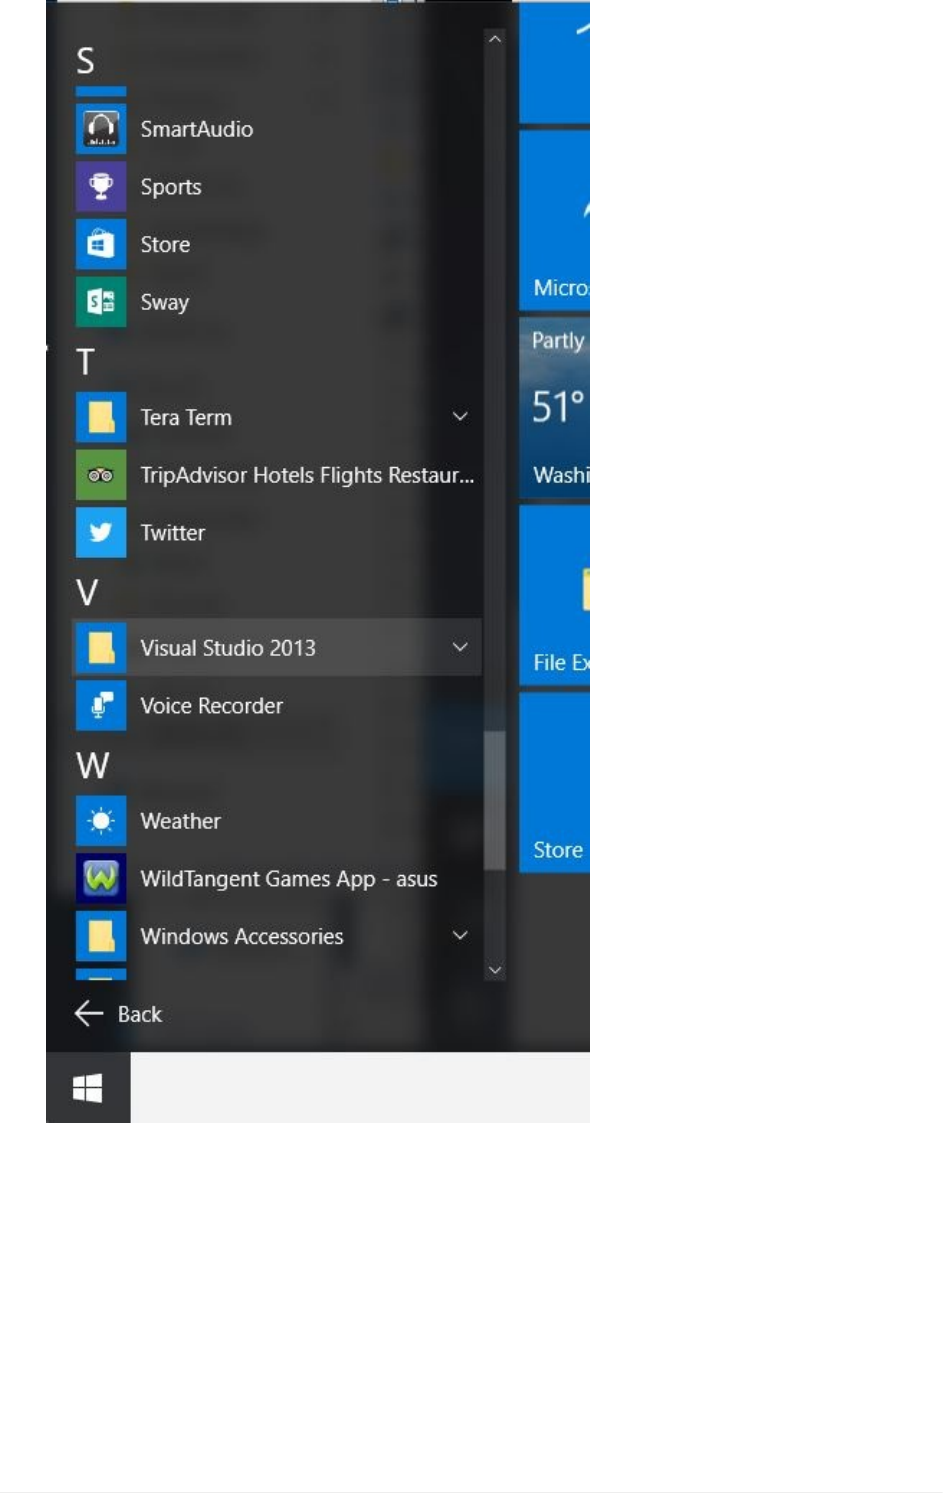Launch the Twitter app label
Screen dimensions: 943x1493
[x=173, y=532]
